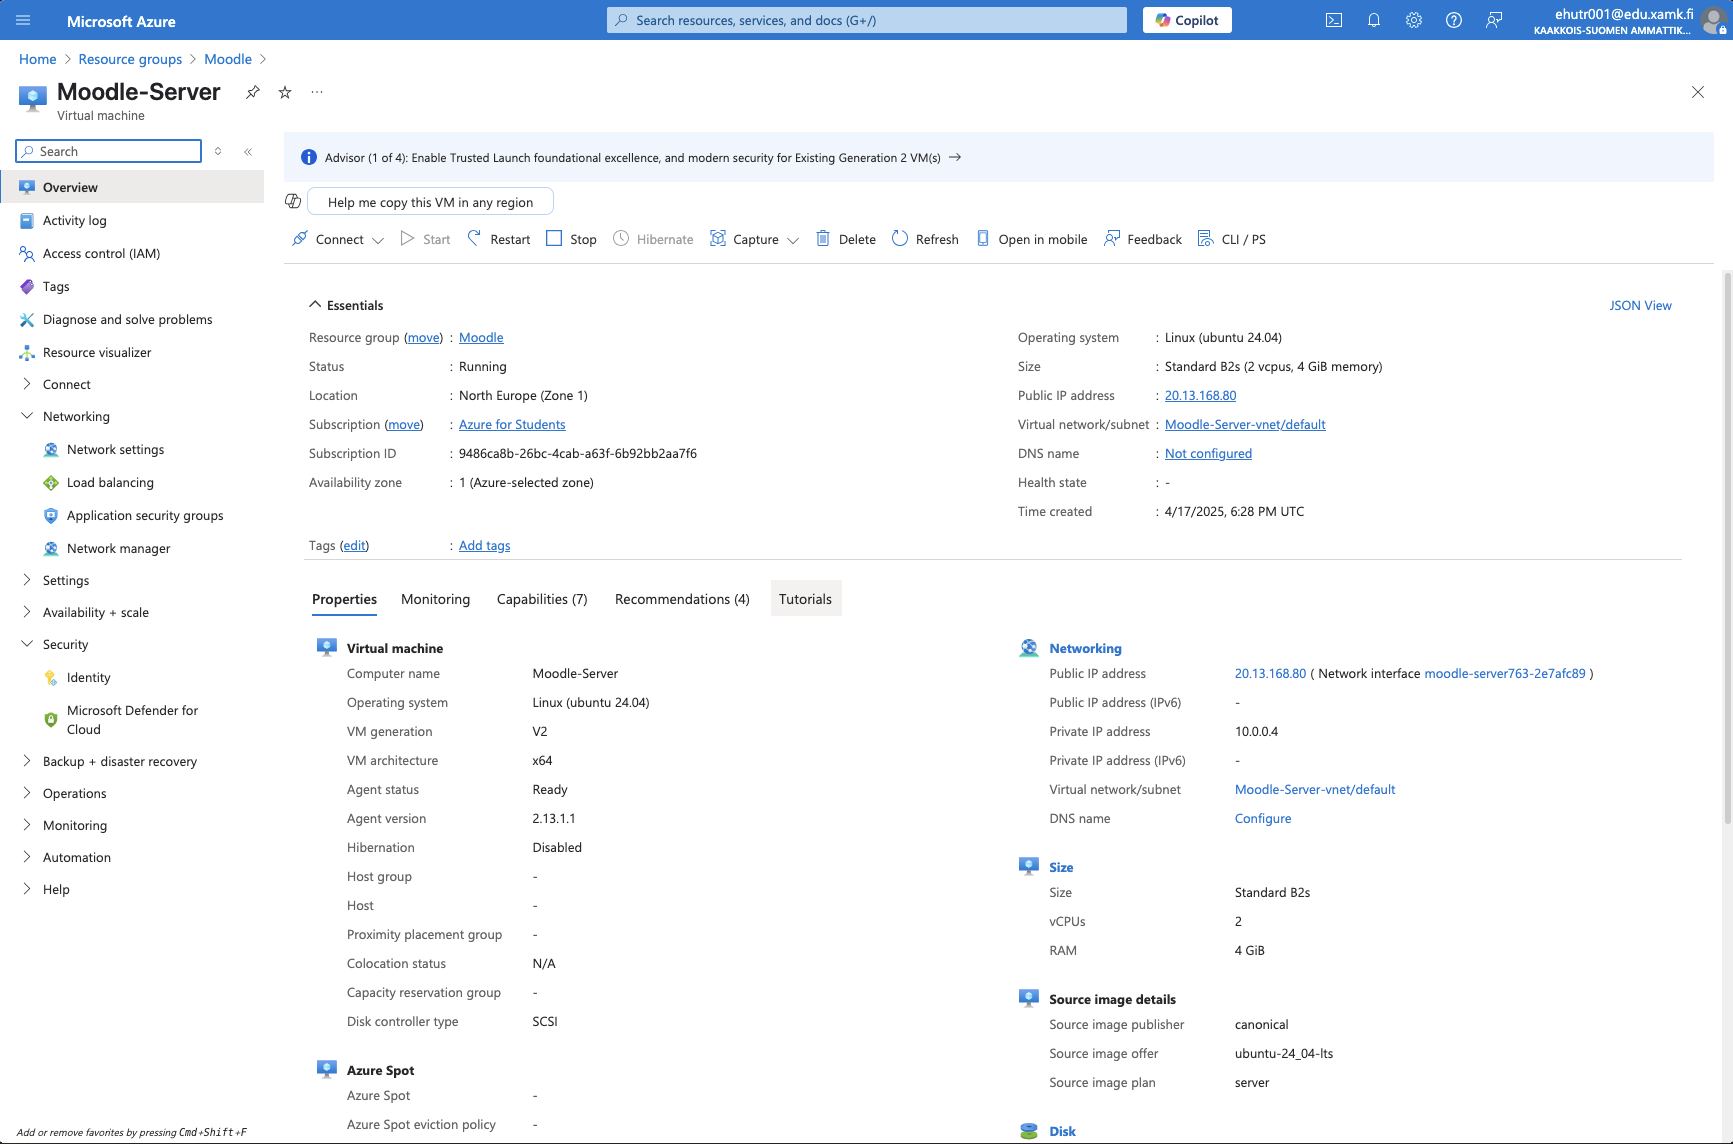The image size is (1733, 1144).
Task: Click the Copilot button
Action: point(1187,20)
